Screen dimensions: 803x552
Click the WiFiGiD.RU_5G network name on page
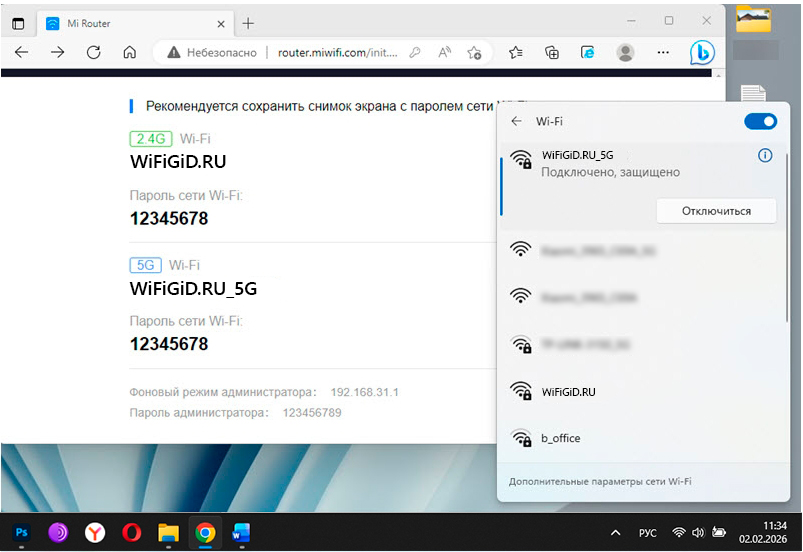click(x=194, y=289)
